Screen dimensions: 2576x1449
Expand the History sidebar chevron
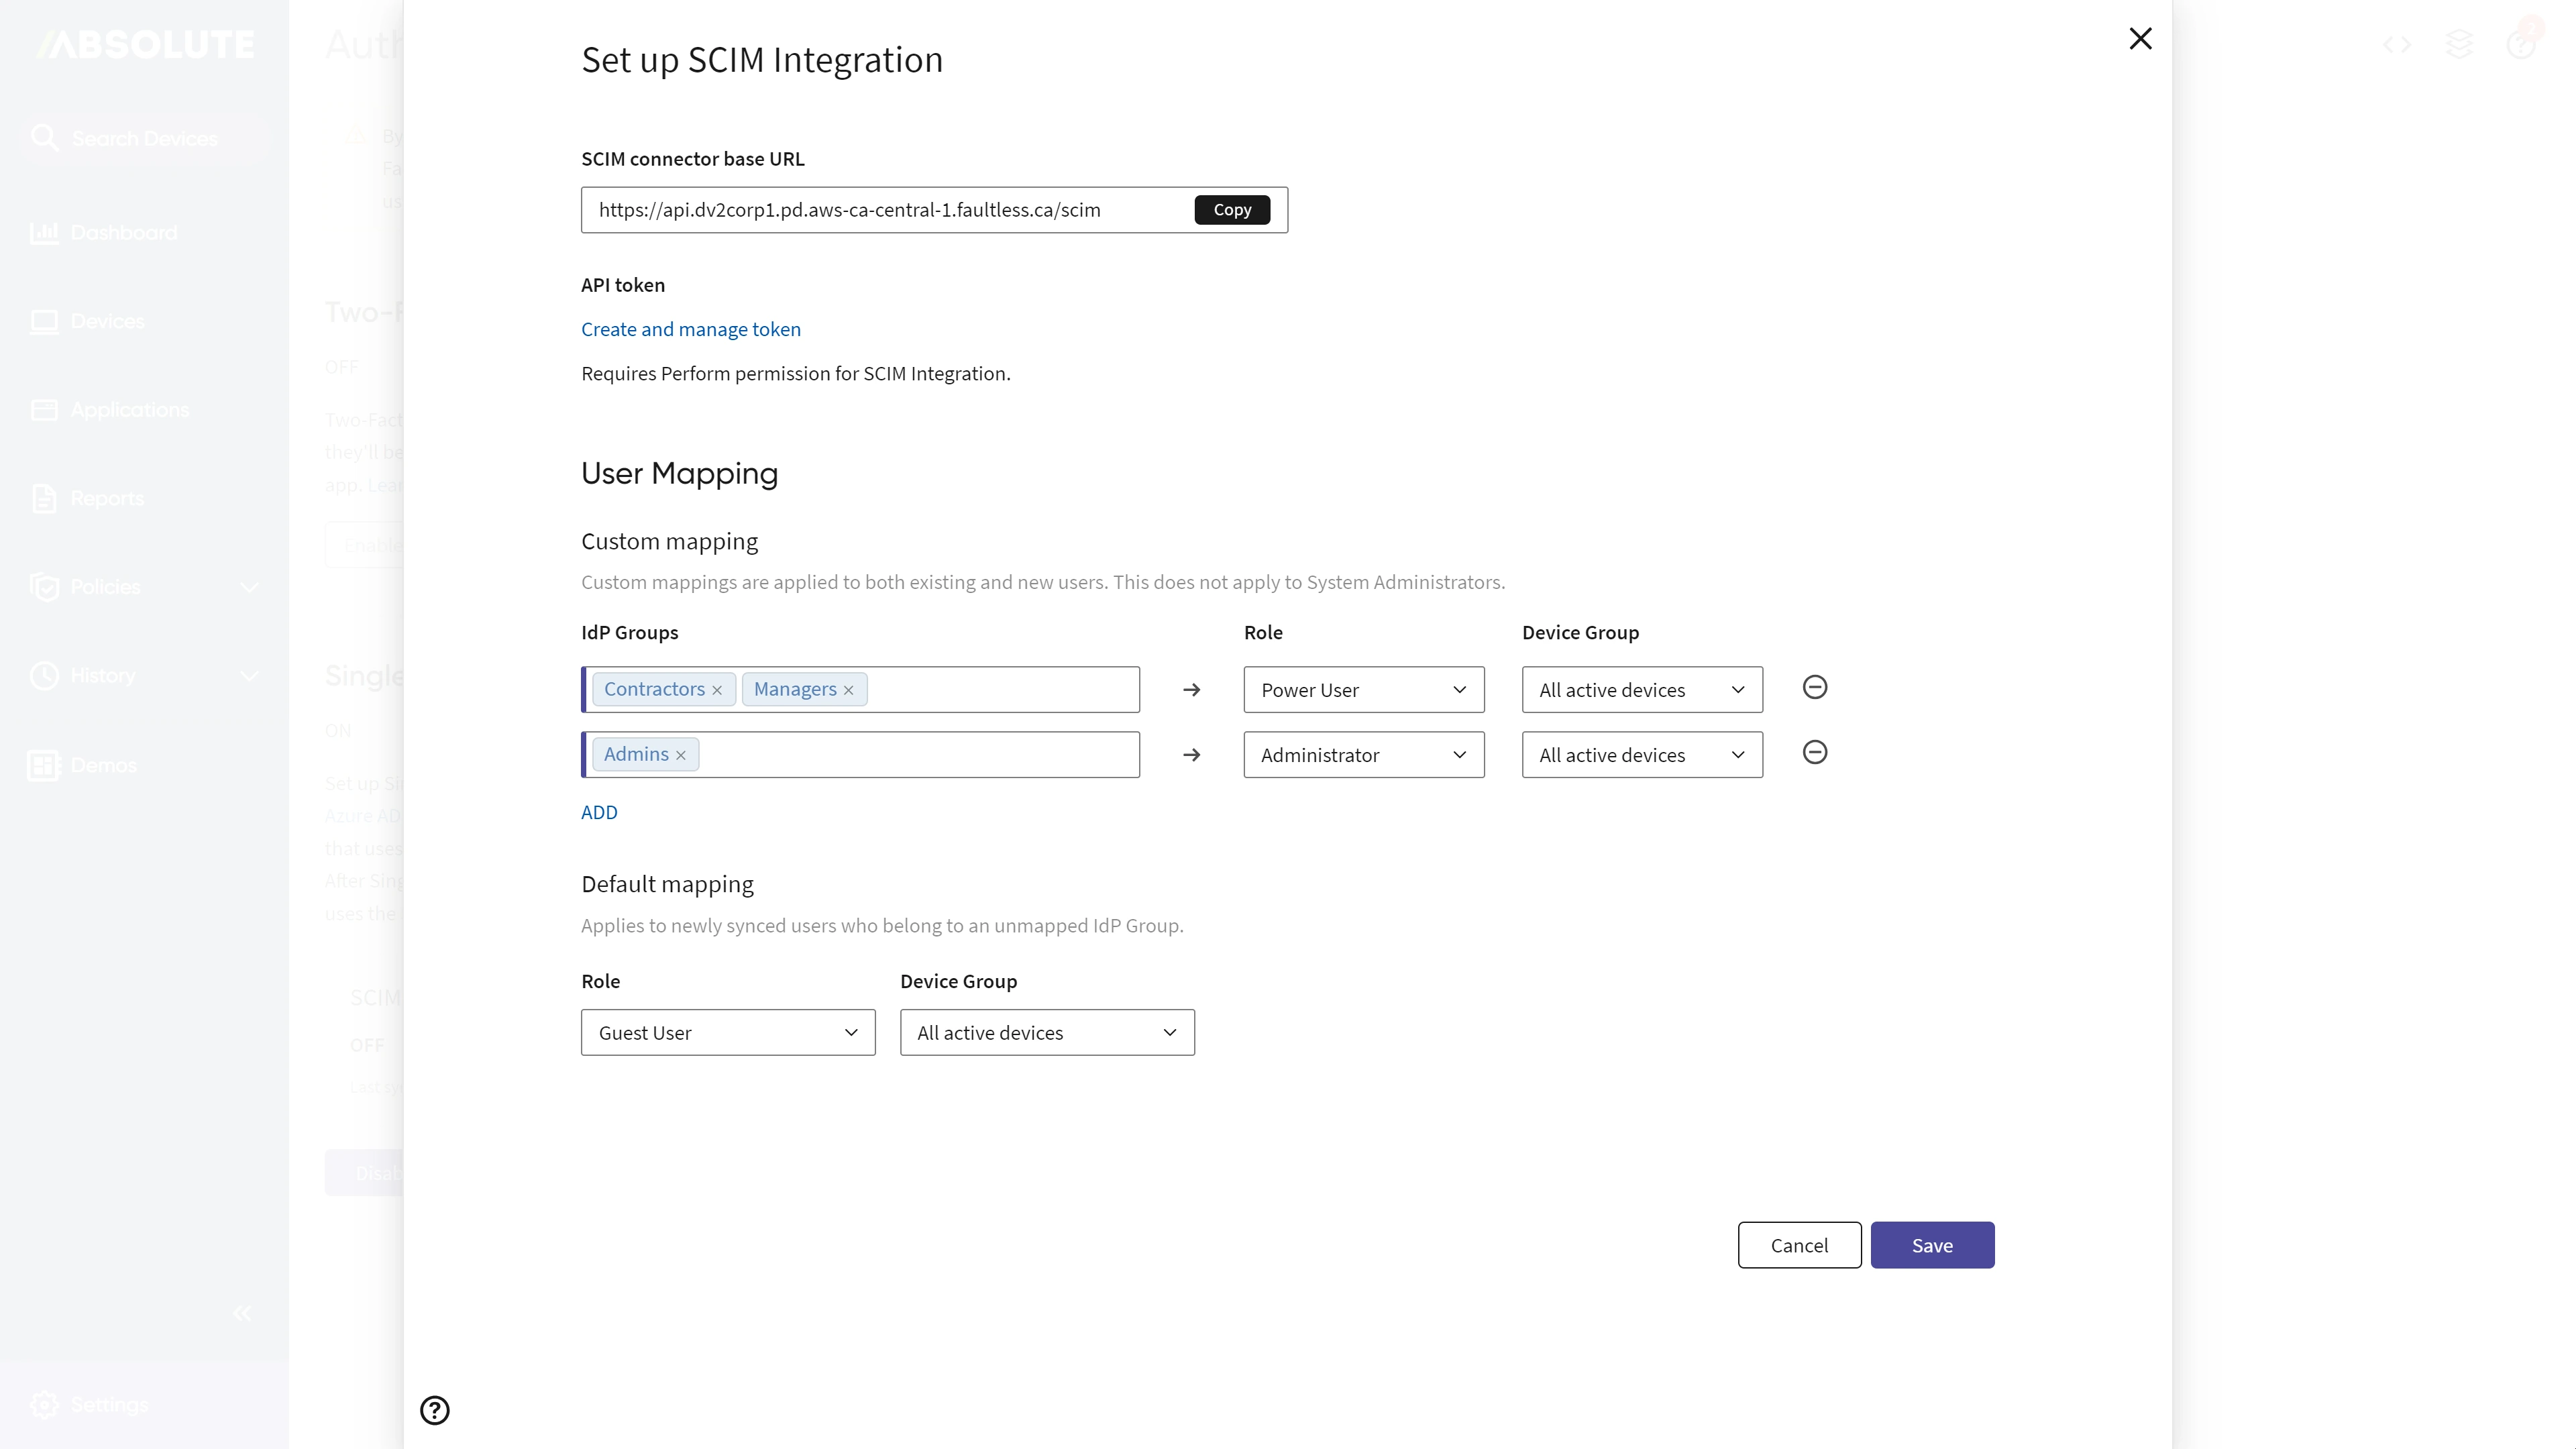coord(249,676)
